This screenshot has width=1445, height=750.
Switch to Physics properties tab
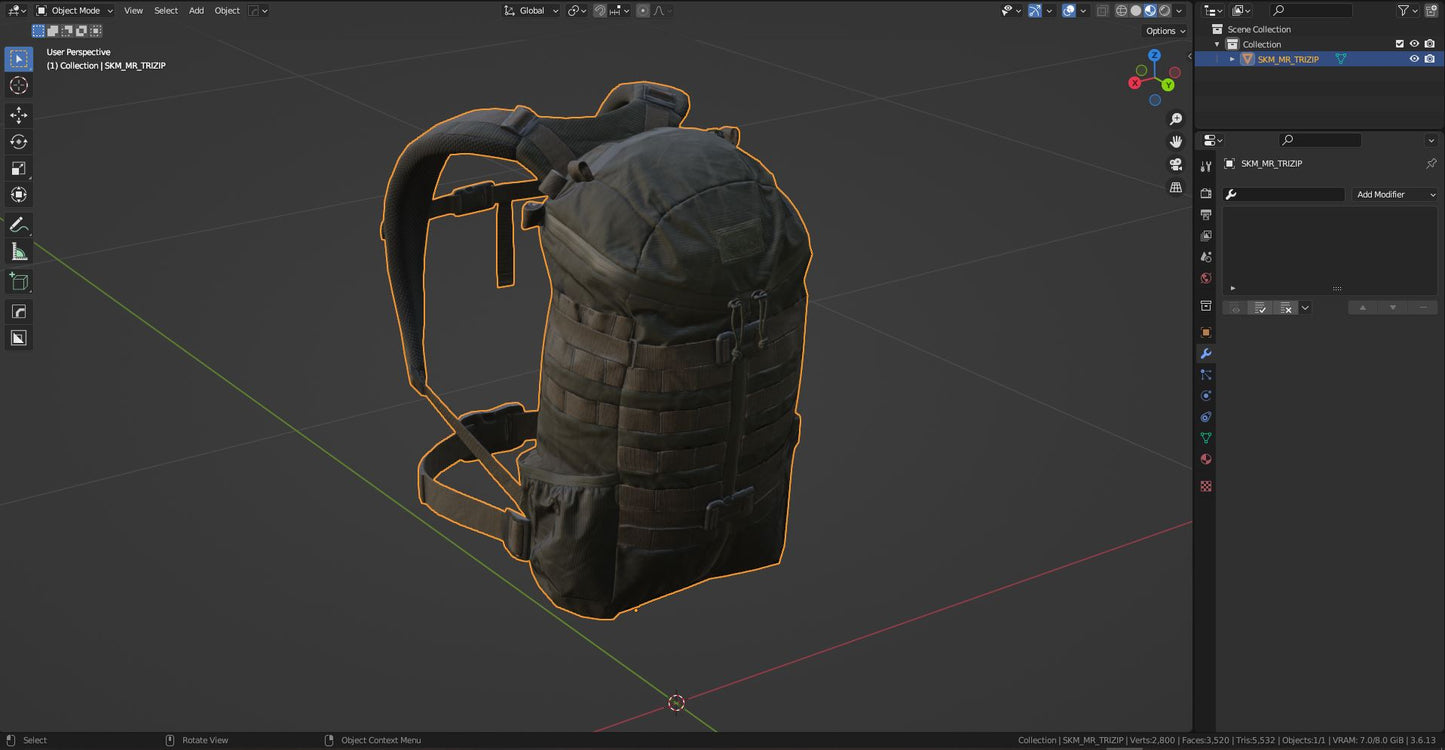(x=1206, y=395)
